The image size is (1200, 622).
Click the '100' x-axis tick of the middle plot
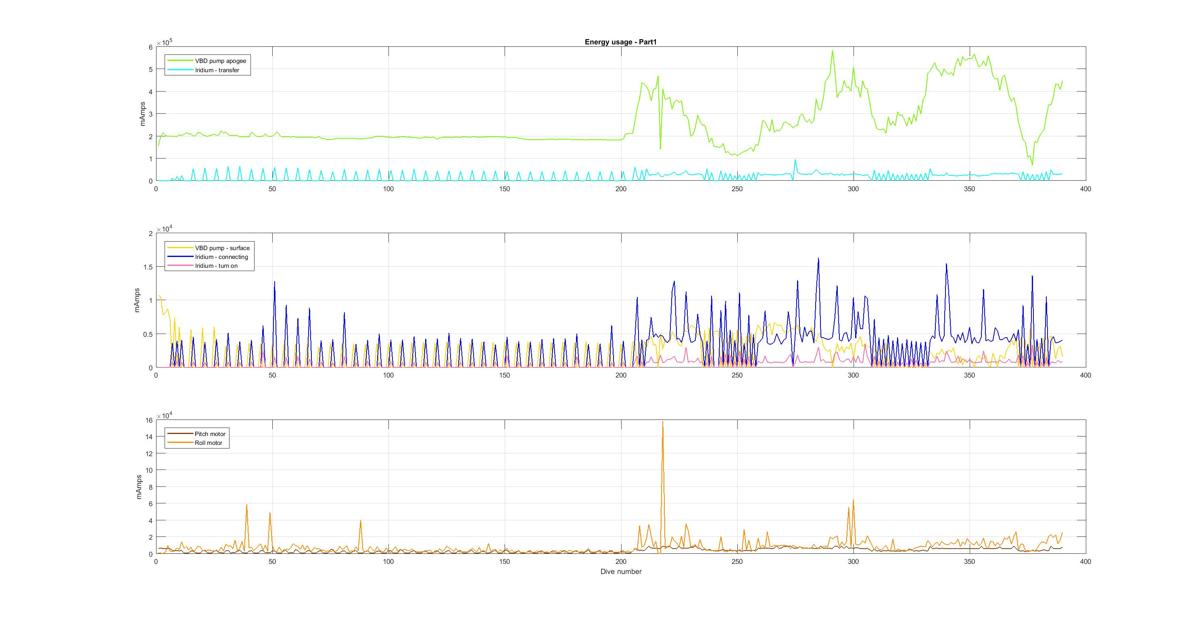tap(389, 375)
